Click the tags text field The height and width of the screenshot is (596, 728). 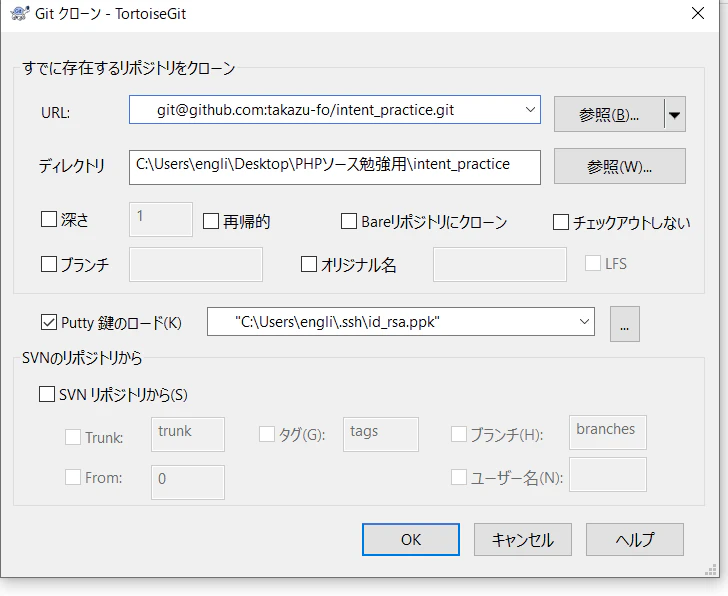point(381,434)
